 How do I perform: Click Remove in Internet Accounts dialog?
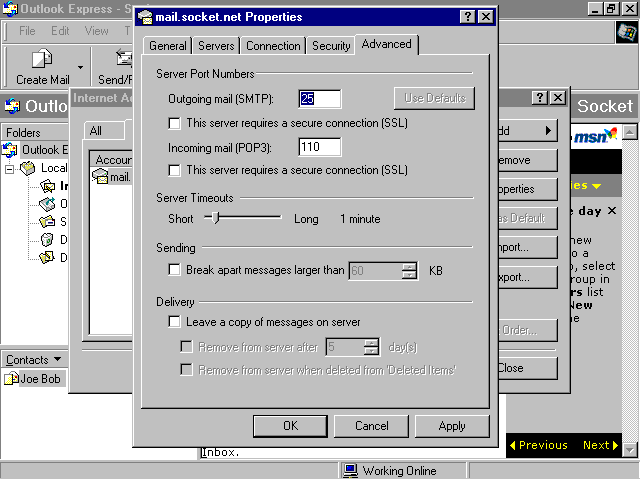(528, 160)
